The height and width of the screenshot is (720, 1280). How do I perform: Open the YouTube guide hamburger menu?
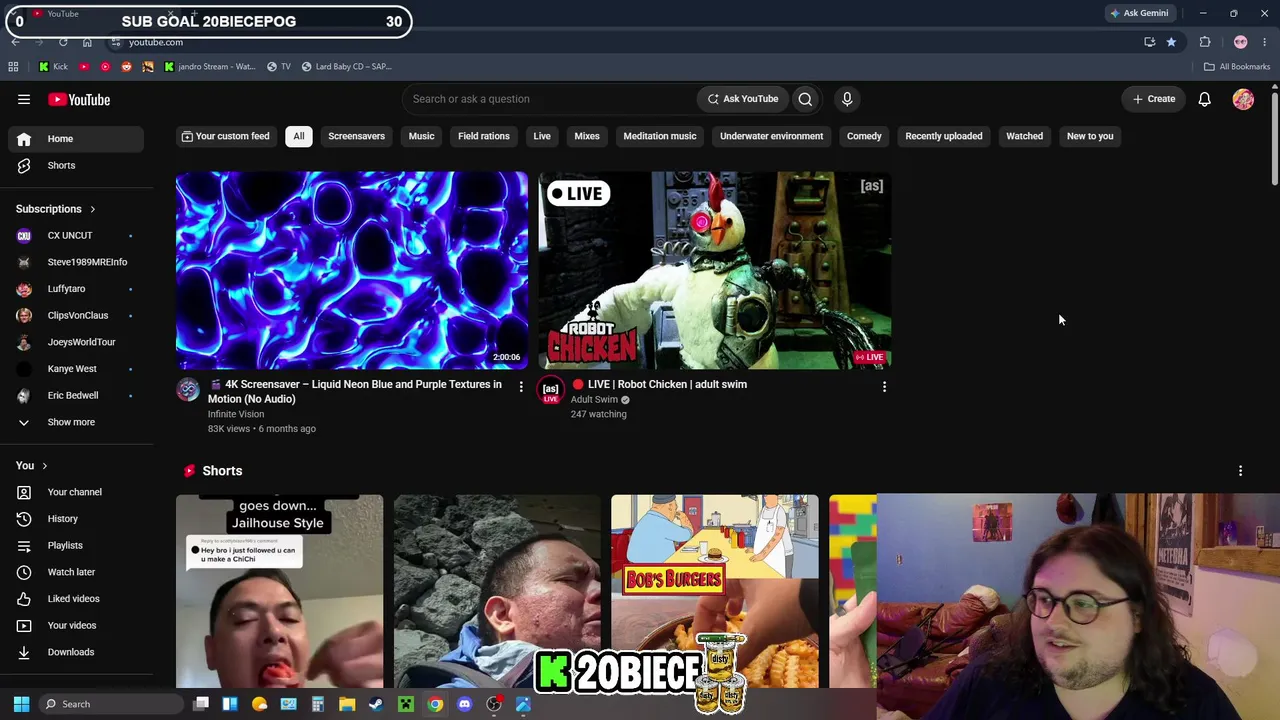point(24,99)
